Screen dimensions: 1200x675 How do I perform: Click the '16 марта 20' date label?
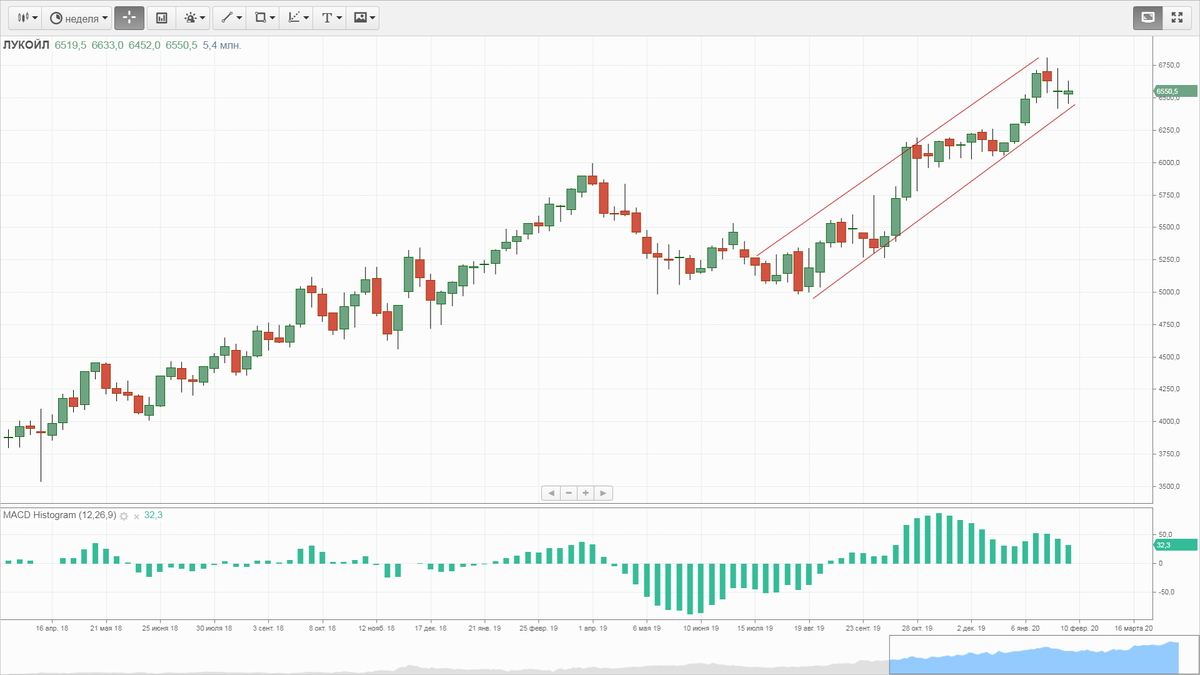[1134, 629]
